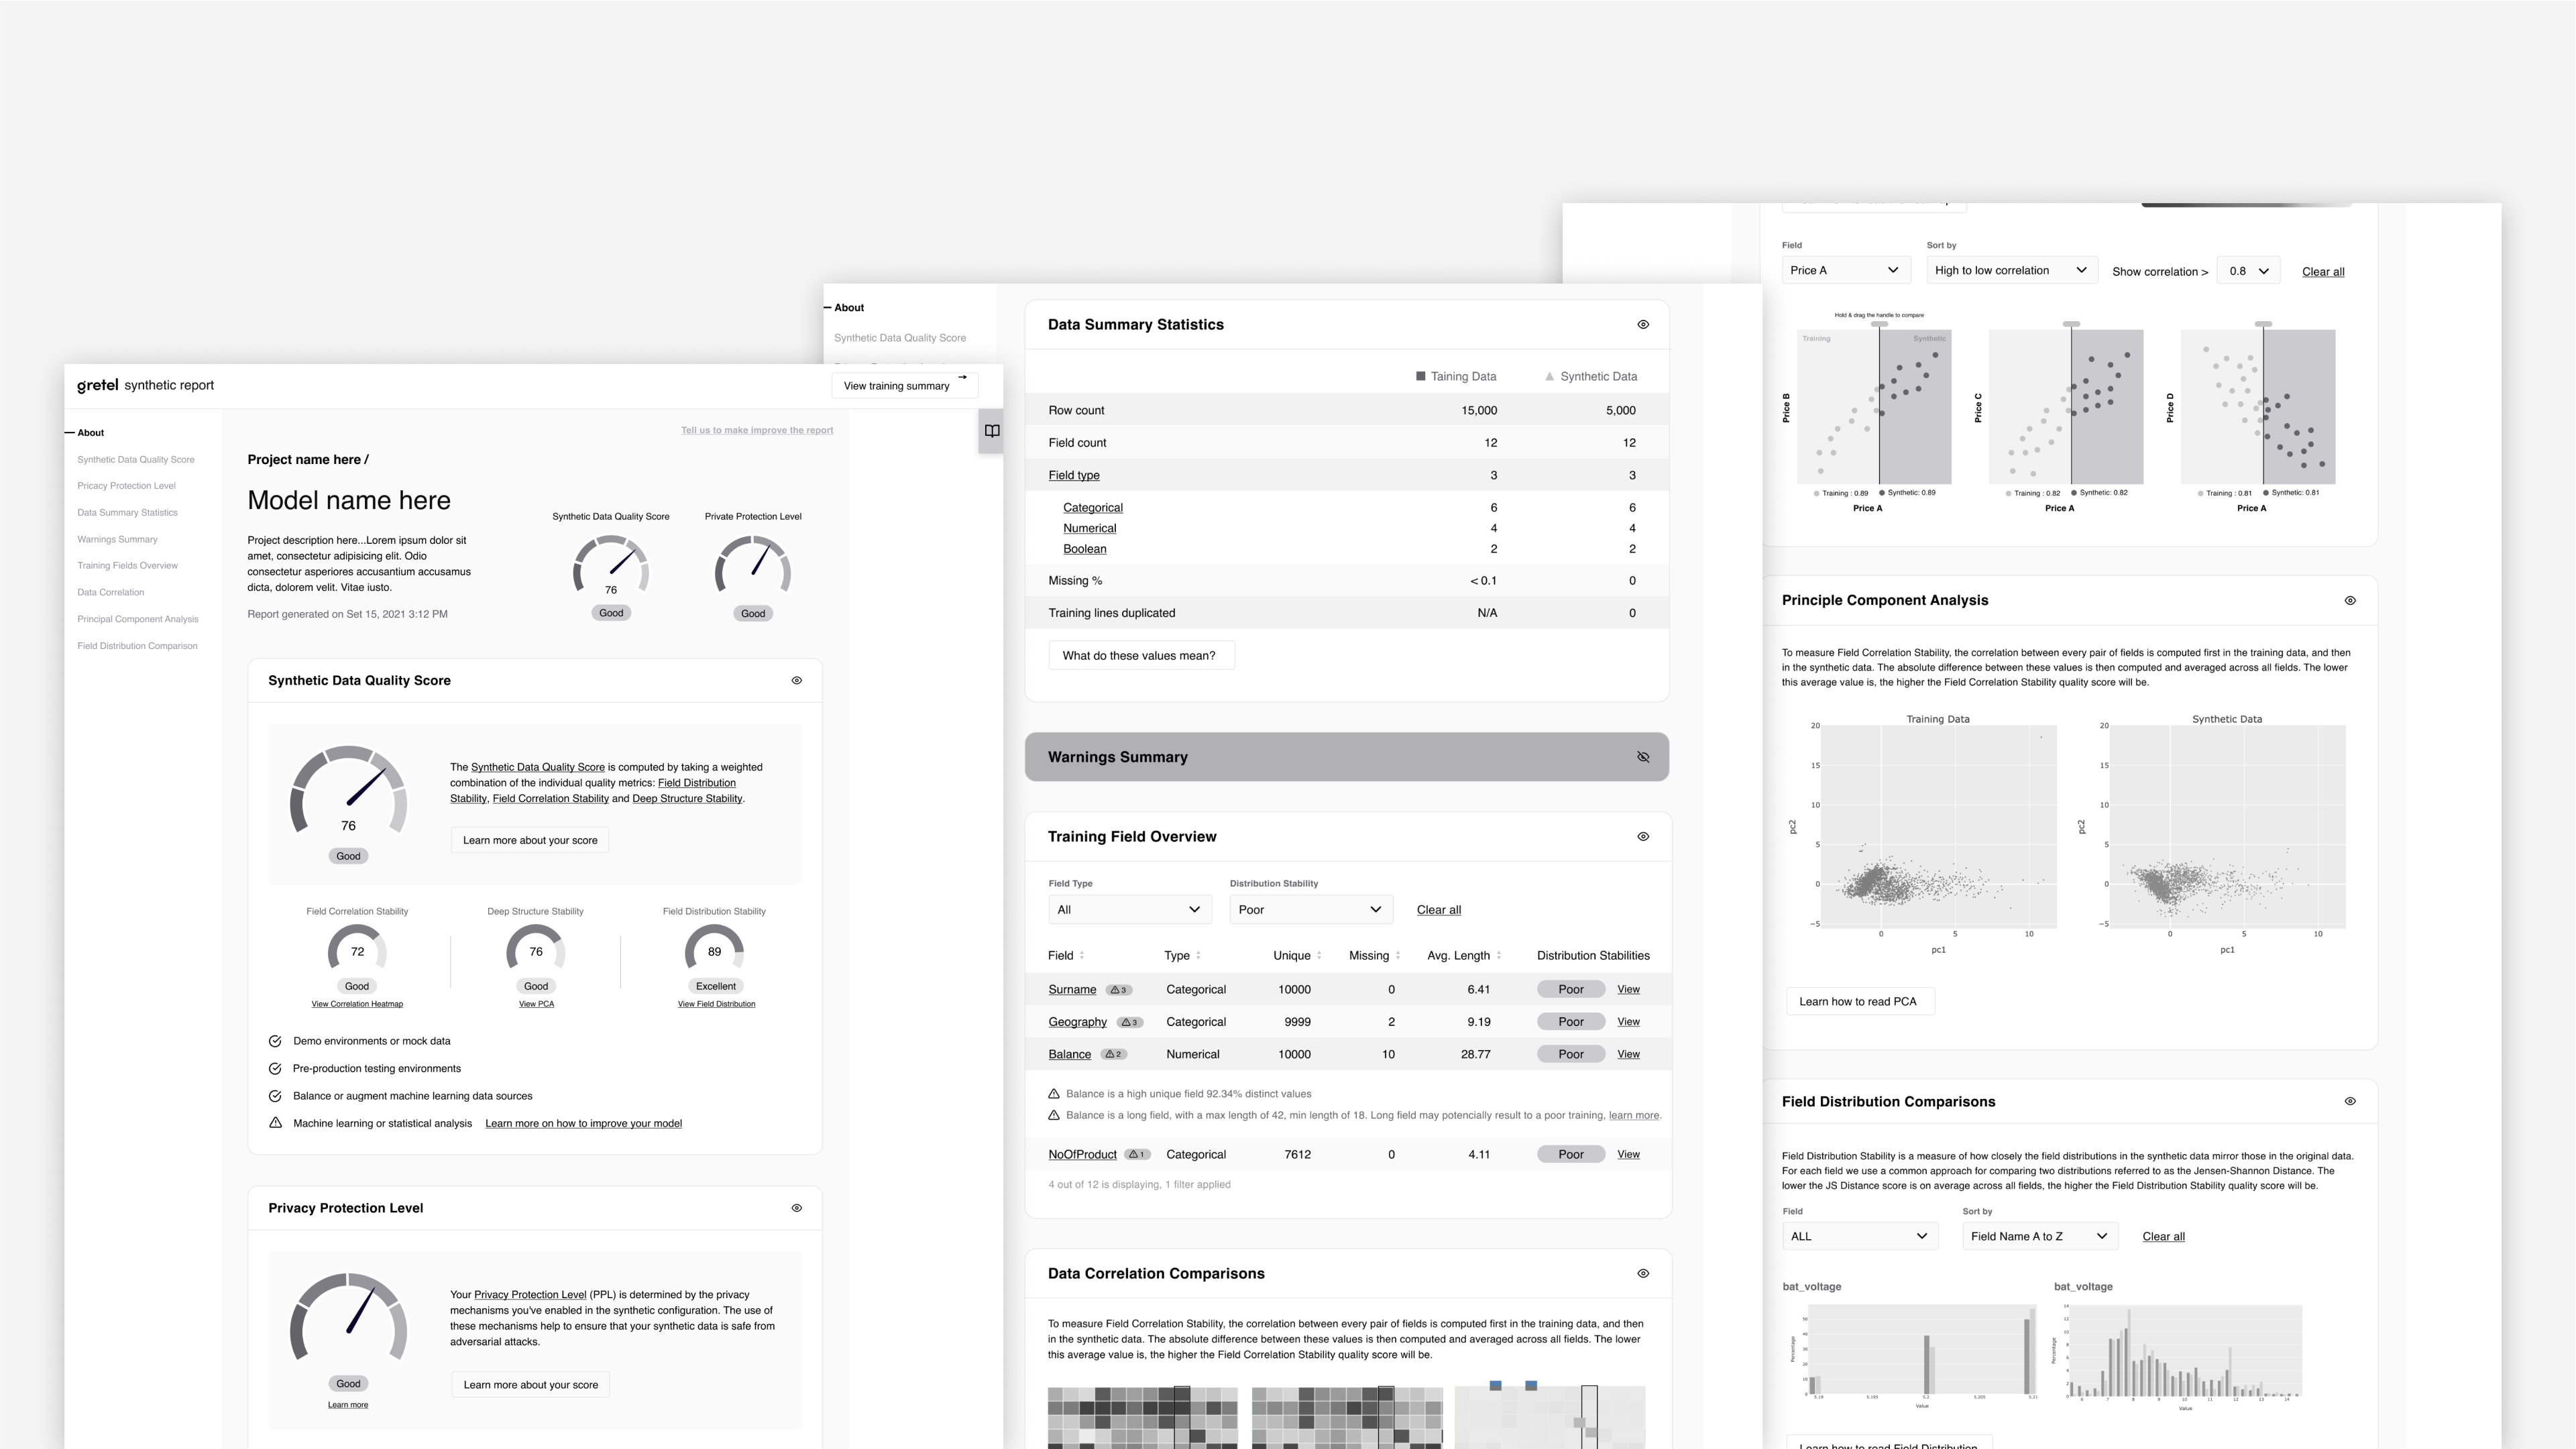
Task: Sort table by Field column arrows
Action: 1082,956
